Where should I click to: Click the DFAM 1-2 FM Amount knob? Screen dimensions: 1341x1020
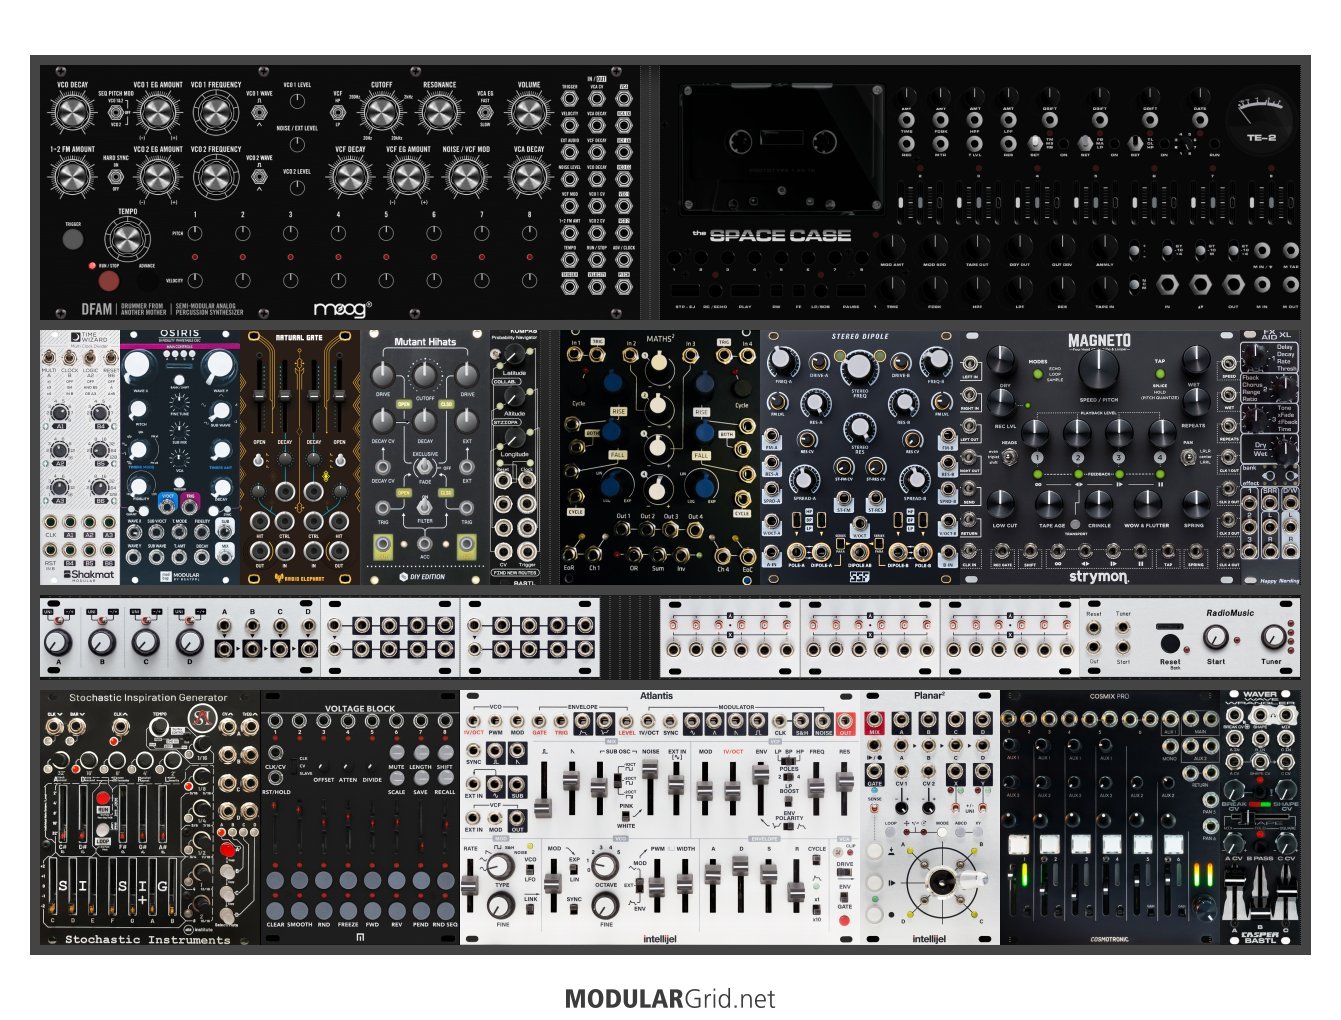[71, 178]
